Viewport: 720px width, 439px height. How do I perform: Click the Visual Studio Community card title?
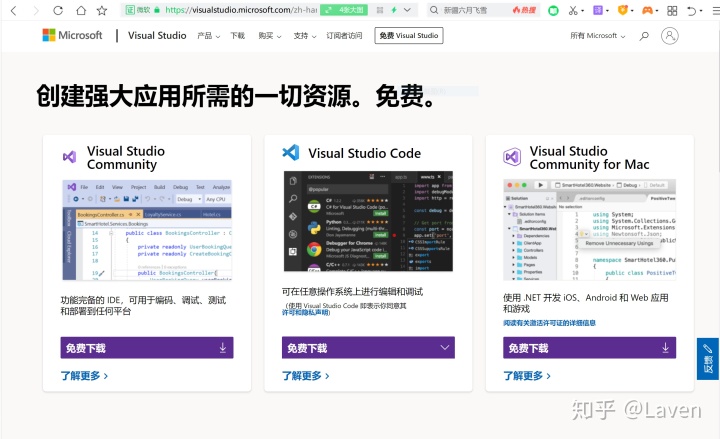125,158
